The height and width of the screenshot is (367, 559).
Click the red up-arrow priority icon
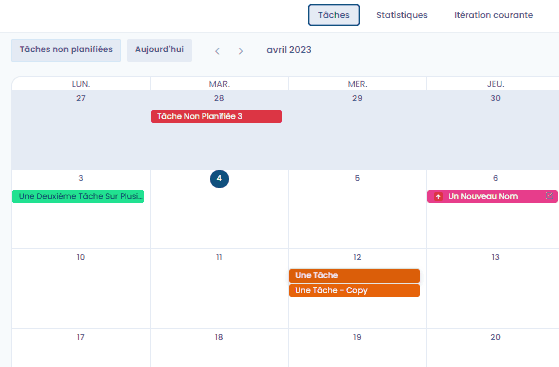(x=438, y=197)
